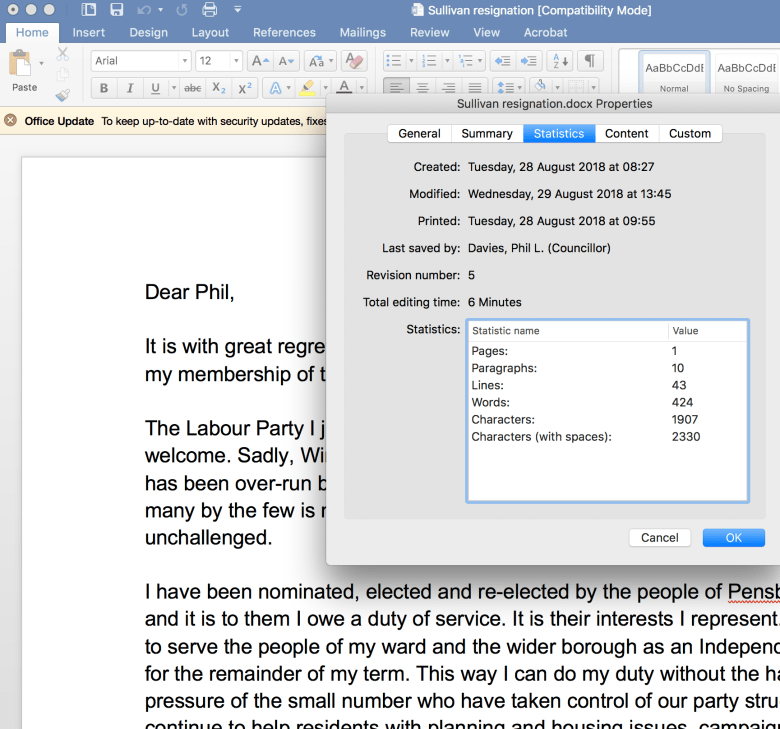Apply the font color A swatch
Viewport: 780px width, 729px height.
344,88
